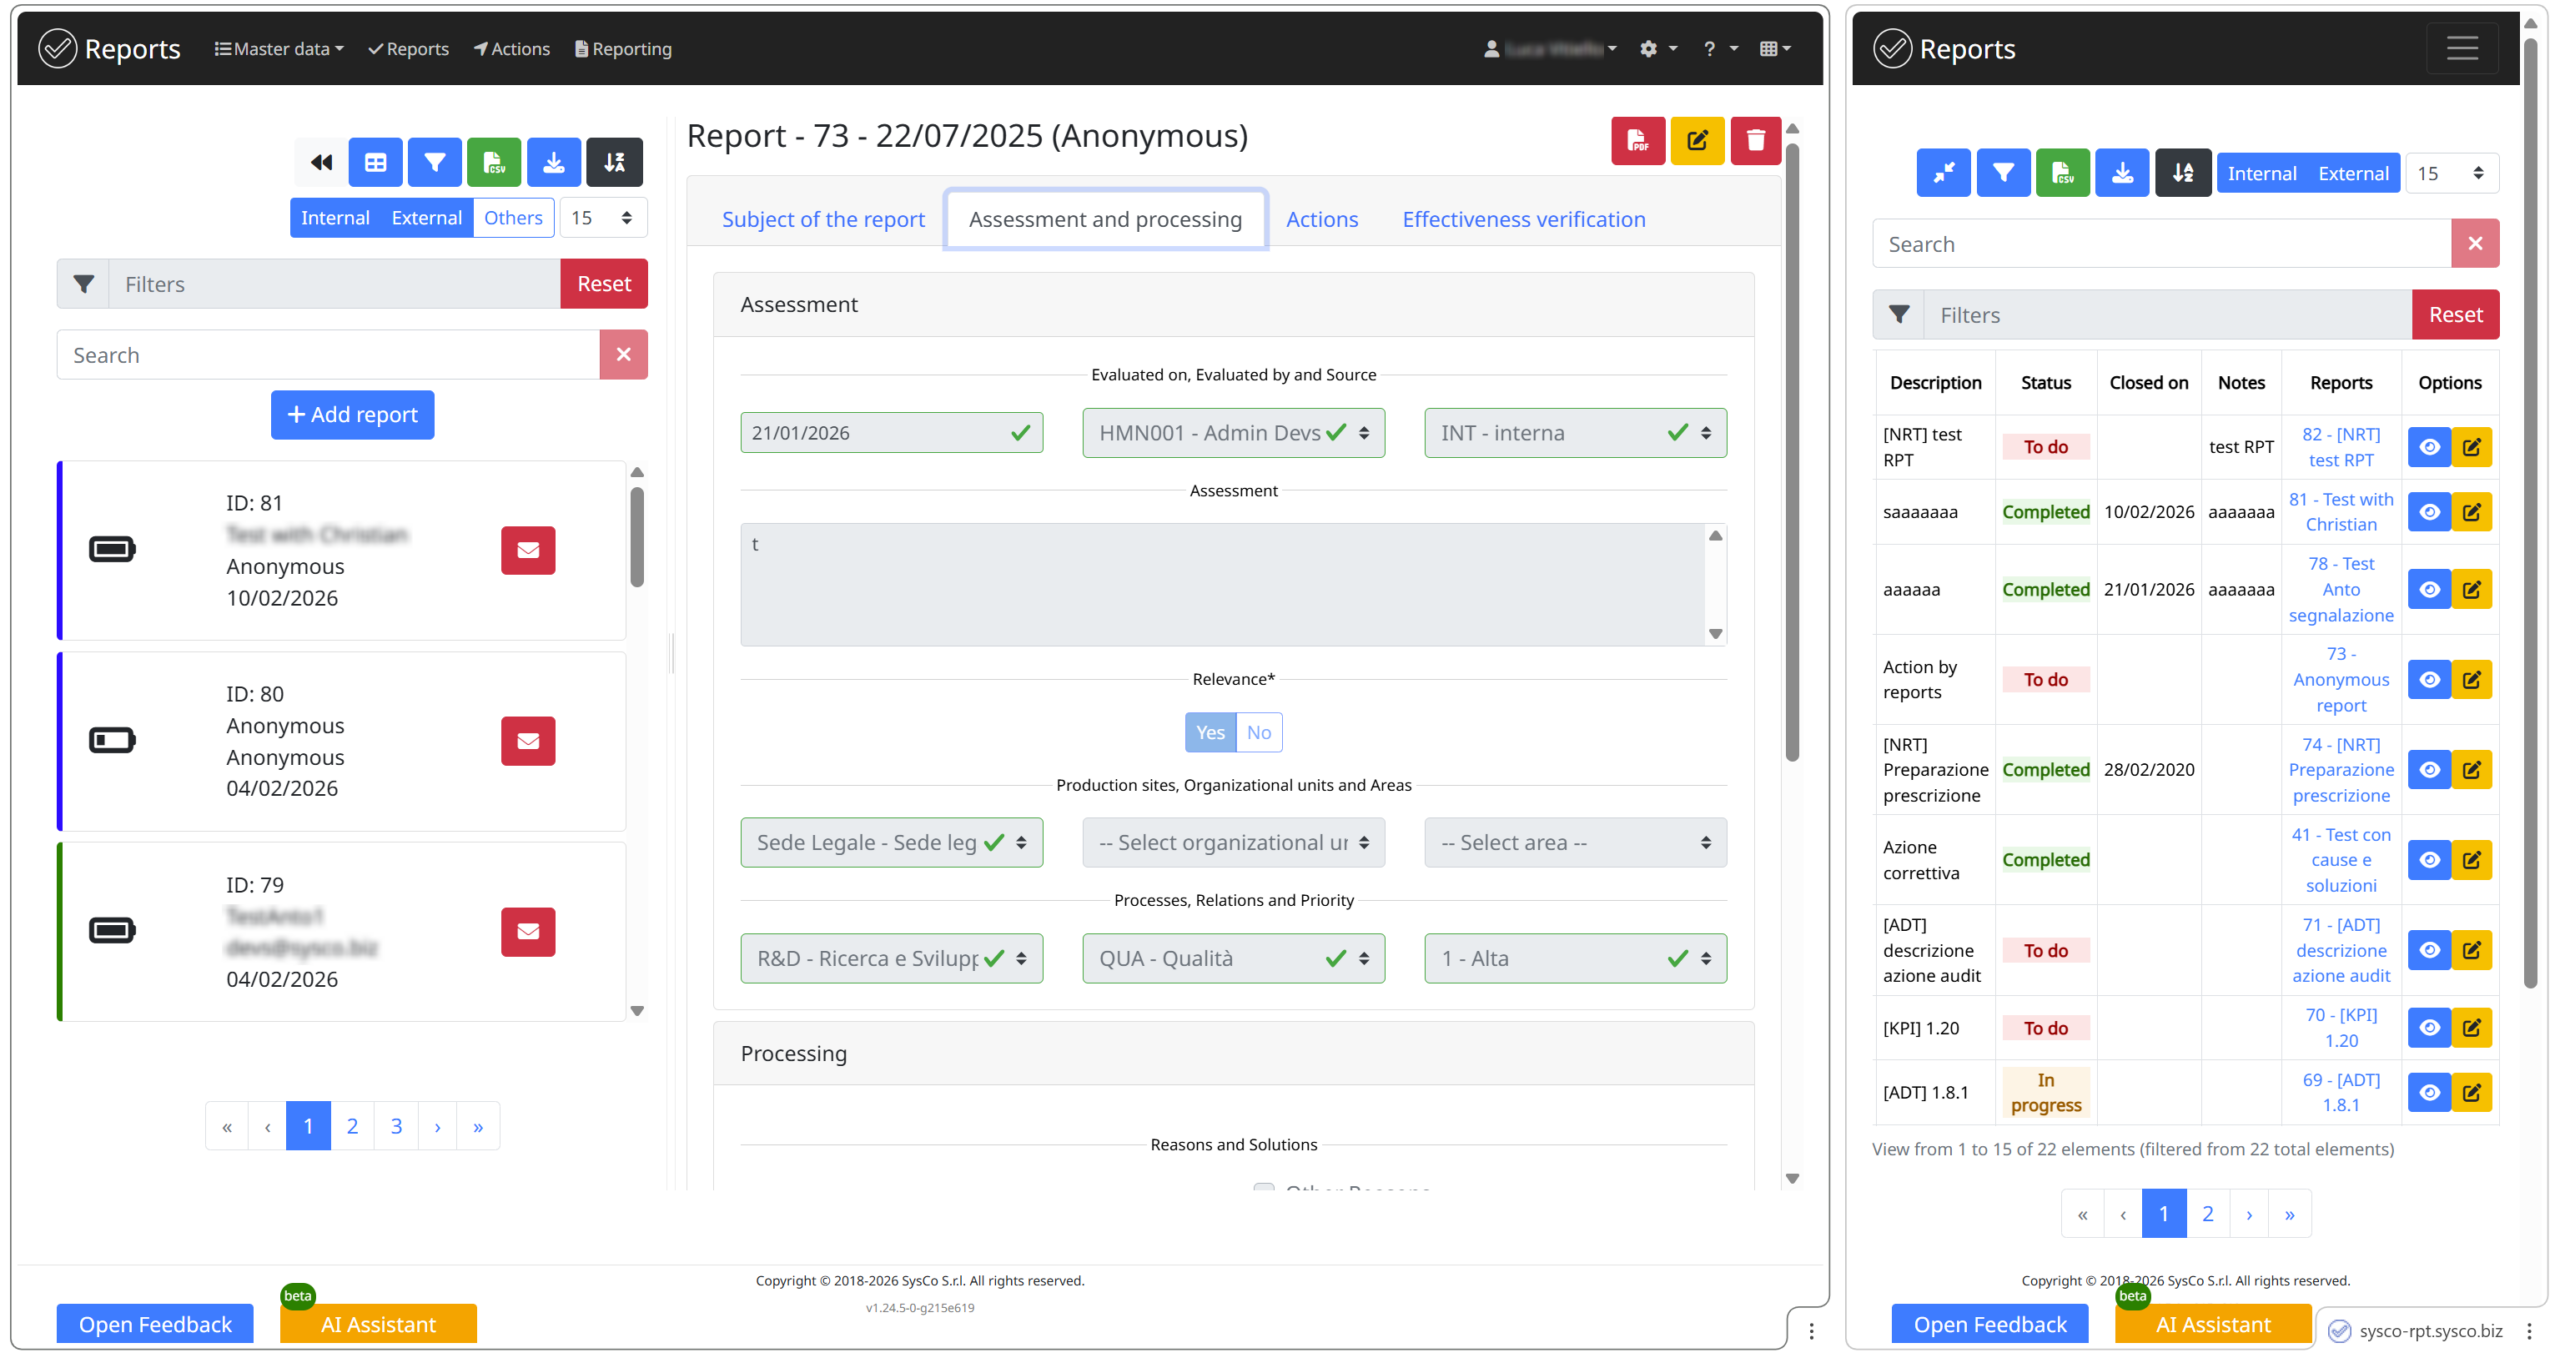Expand the Master data menu
Image resolution: width=2560 pixels, height=1353 pixels.
click(x=279, y=49)
